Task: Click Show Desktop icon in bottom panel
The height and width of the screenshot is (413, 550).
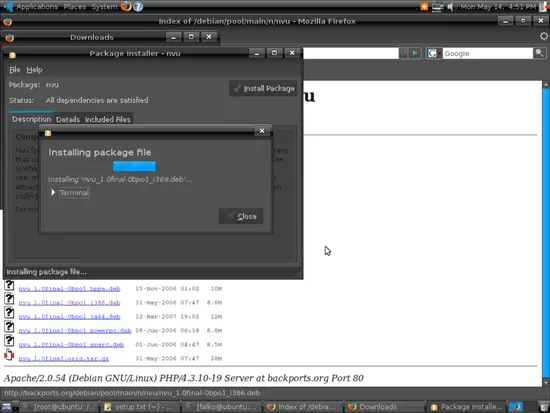Action: coord(6,407)
